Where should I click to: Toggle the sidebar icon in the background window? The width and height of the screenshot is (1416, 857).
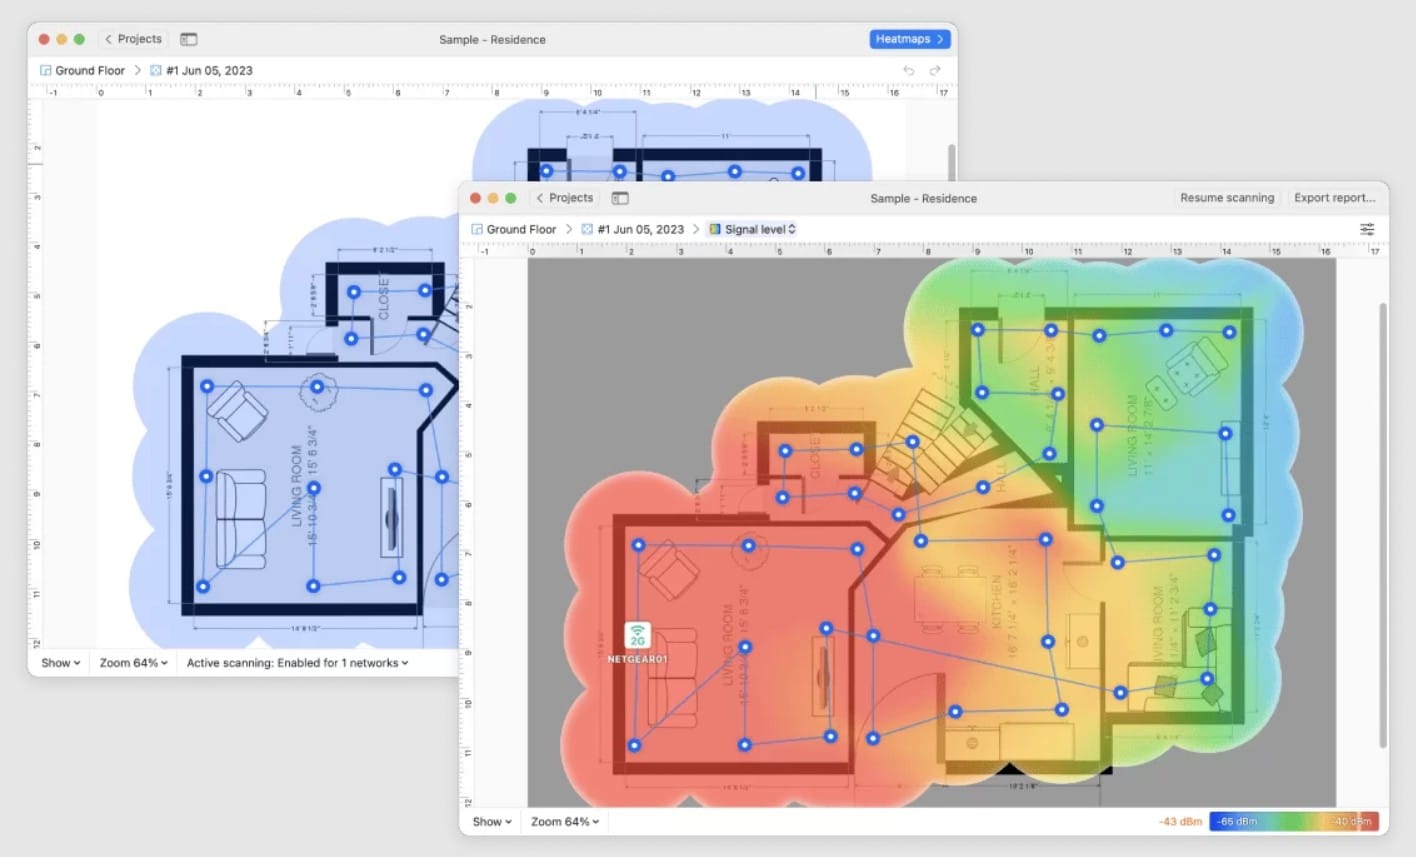(x=189, y=39)
